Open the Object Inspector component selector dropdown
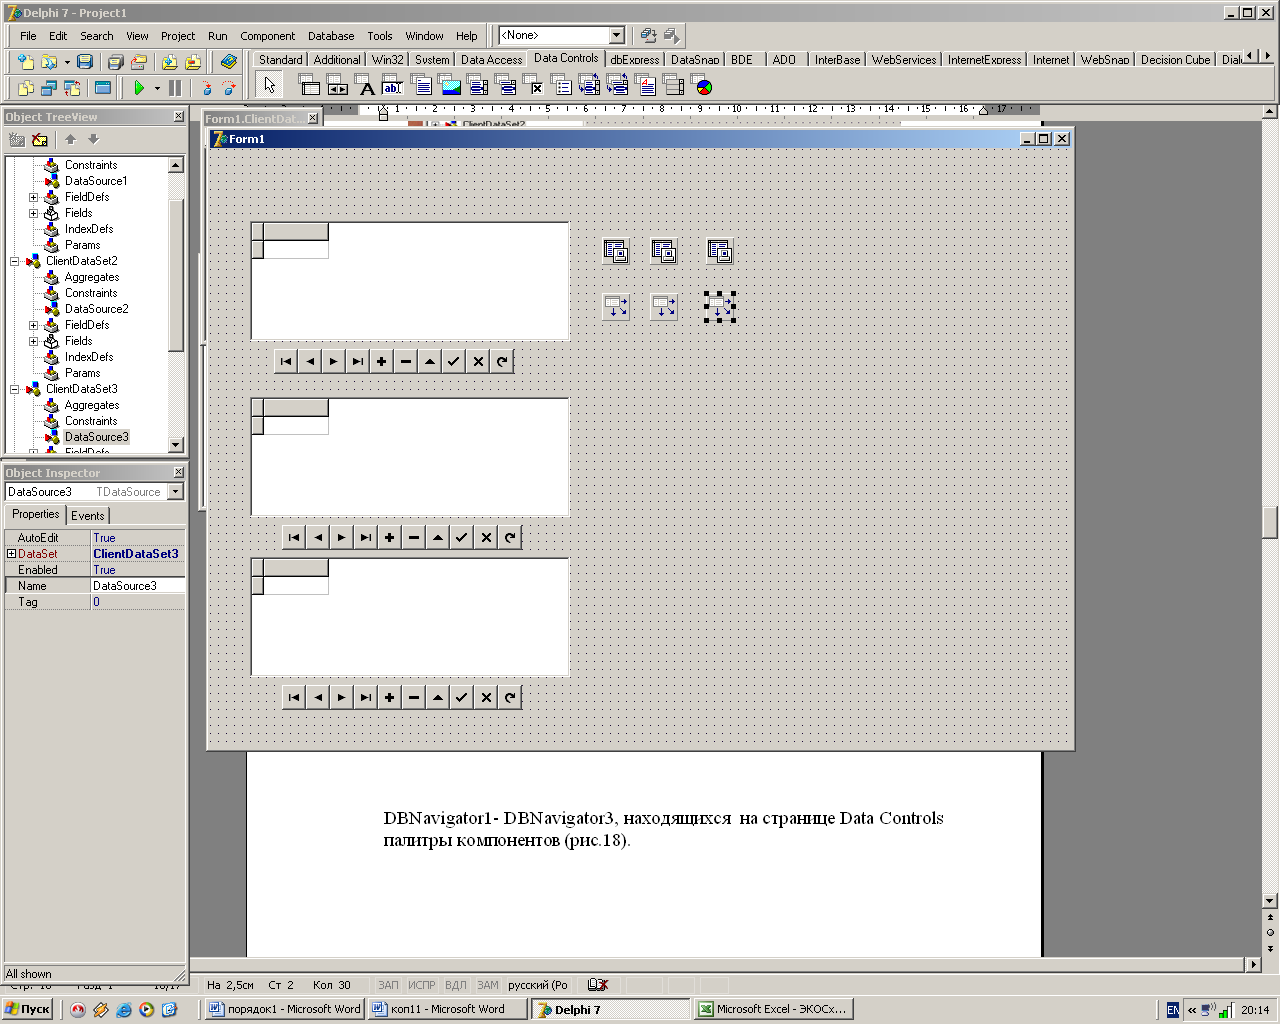This screenshot has width=1280, height=1024. click(x=176, y=492)
